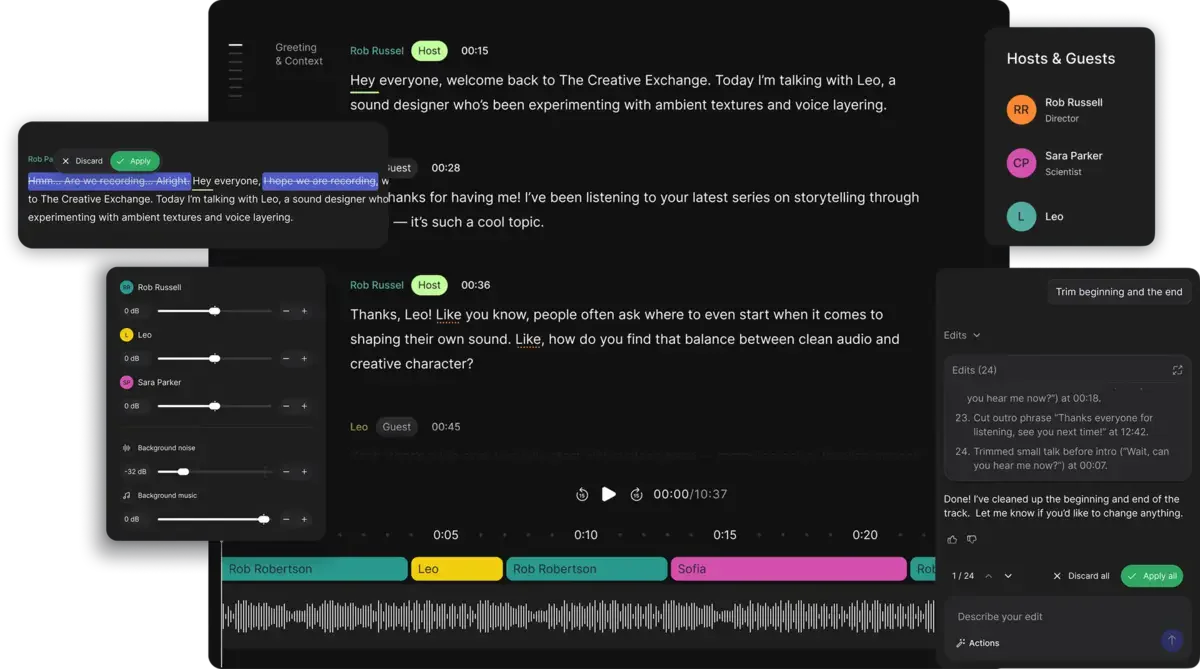1200x669 pixels.
Task: Decrease Sara Parker volume with minus
Action: 286,406
